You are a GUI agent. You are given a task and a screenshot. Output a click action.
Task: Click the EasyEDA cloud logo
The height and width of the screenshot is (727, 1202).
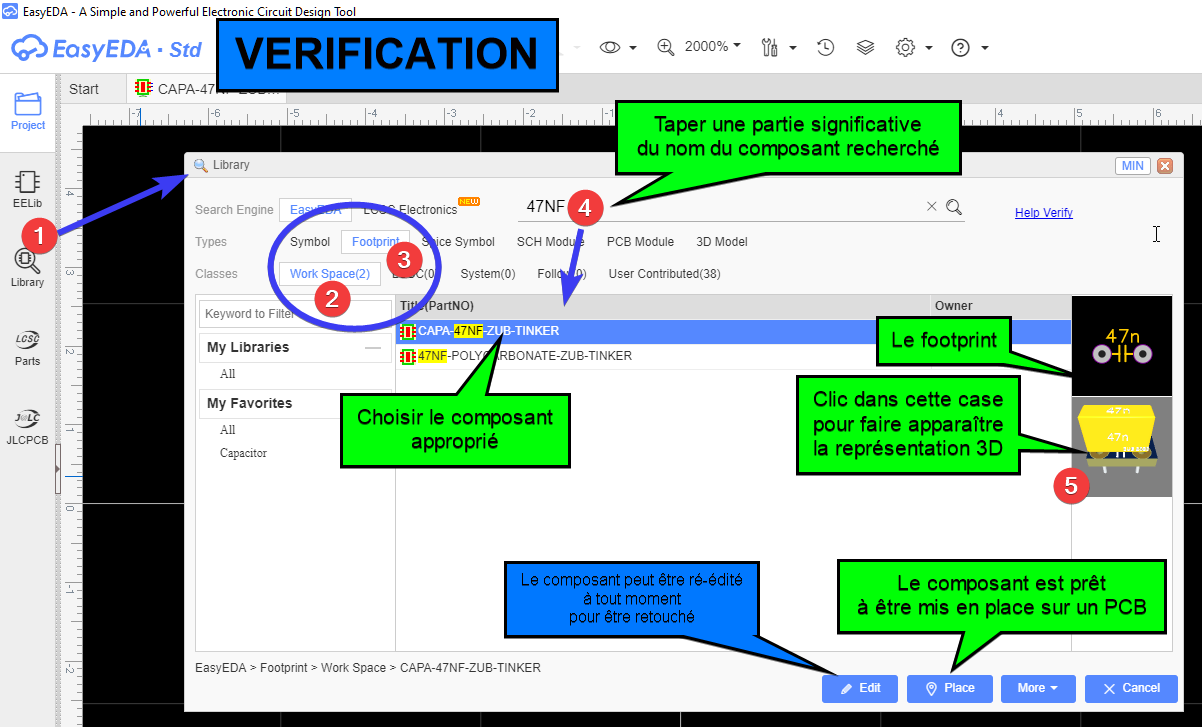click(30, 47)
